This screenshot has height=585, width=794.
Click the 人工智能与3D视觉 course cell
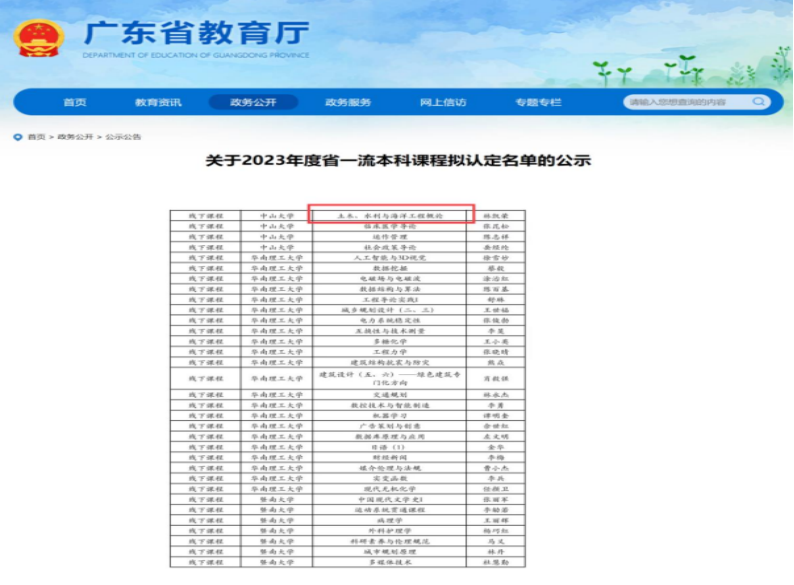pos(390,257)
